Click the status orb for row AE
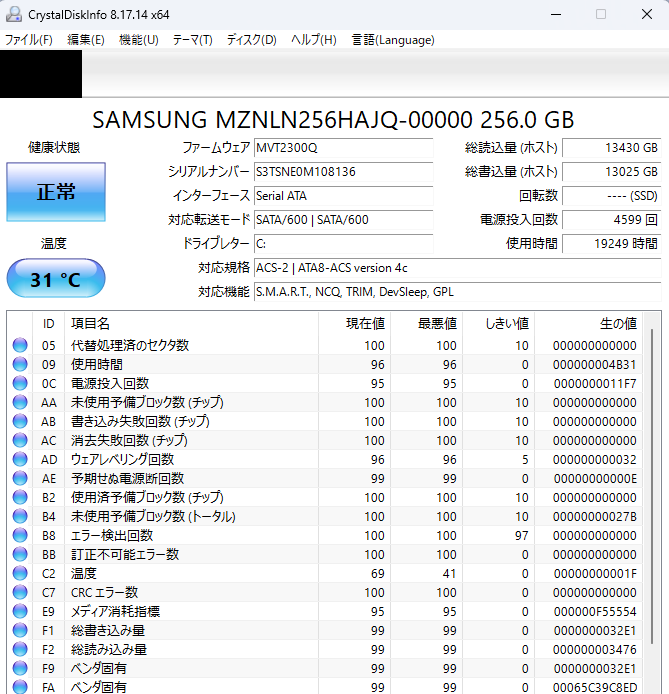This screenshot has height=694, width=669. 20,478
